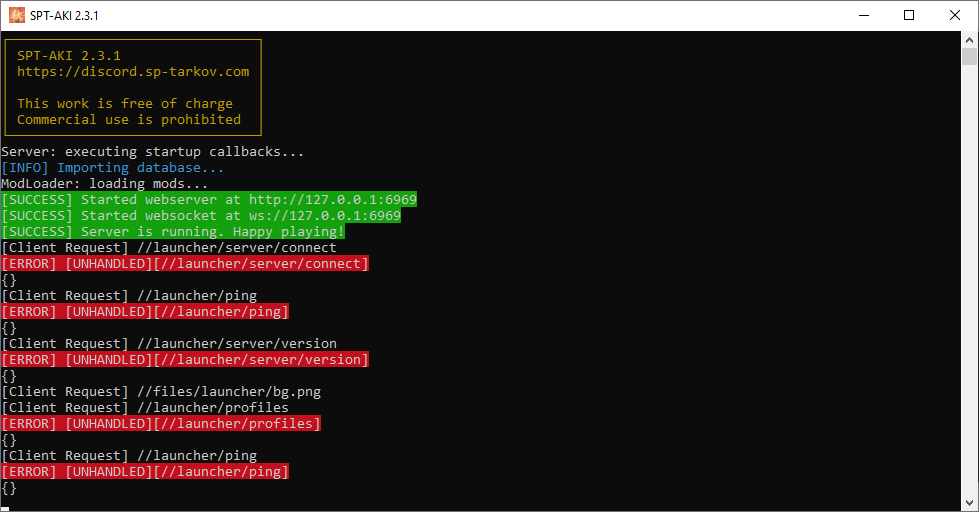Click "[INFO] Importing database..." line
The width and height of the screenshot is (979, 512).
[x=112, y=167]
